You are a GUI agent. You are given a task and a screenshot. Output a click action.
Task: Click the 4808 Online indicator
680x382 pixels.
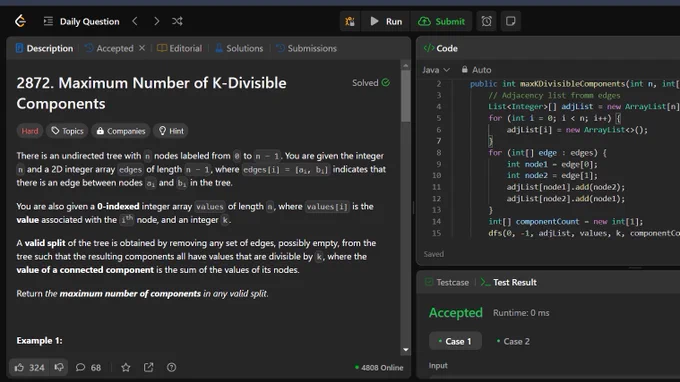click(379, 368)
